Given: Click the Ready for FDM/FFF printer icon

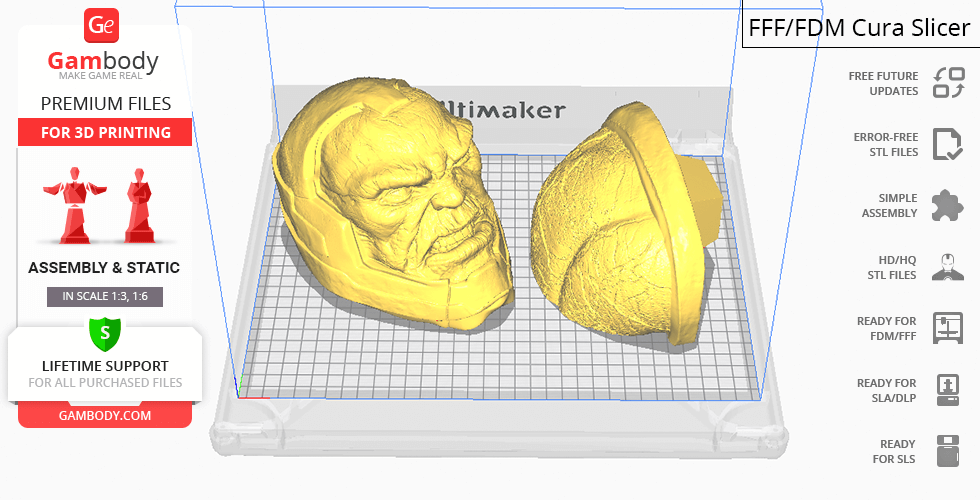Looking at the screenshot, I should tap(947, 328).
